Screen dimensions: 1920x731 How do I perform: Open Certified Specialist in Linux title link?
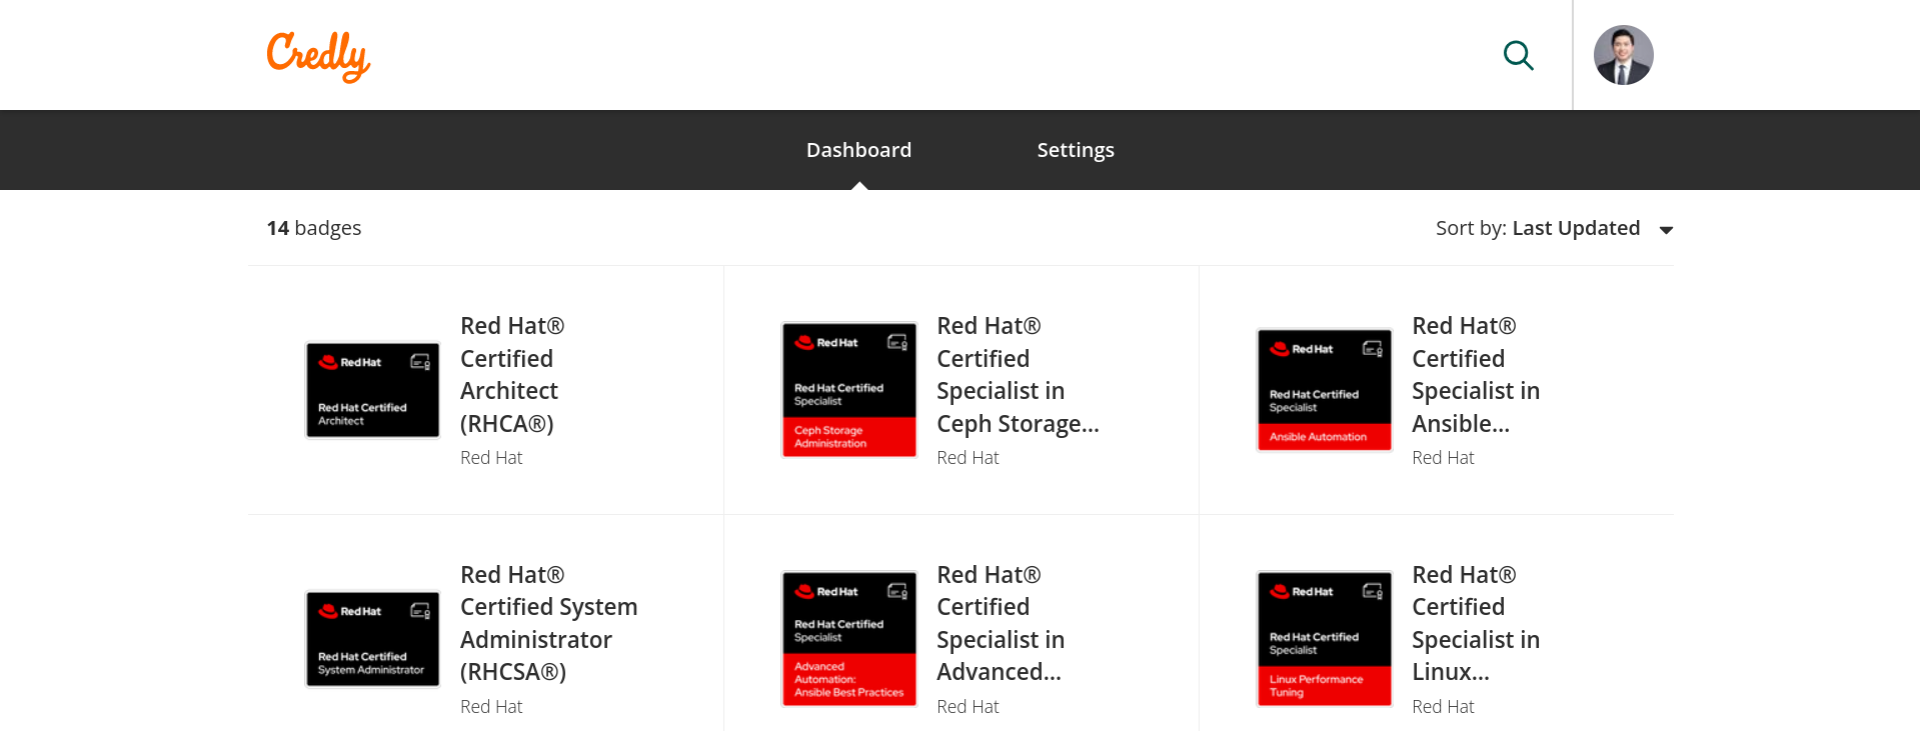tap(1476, 623)
